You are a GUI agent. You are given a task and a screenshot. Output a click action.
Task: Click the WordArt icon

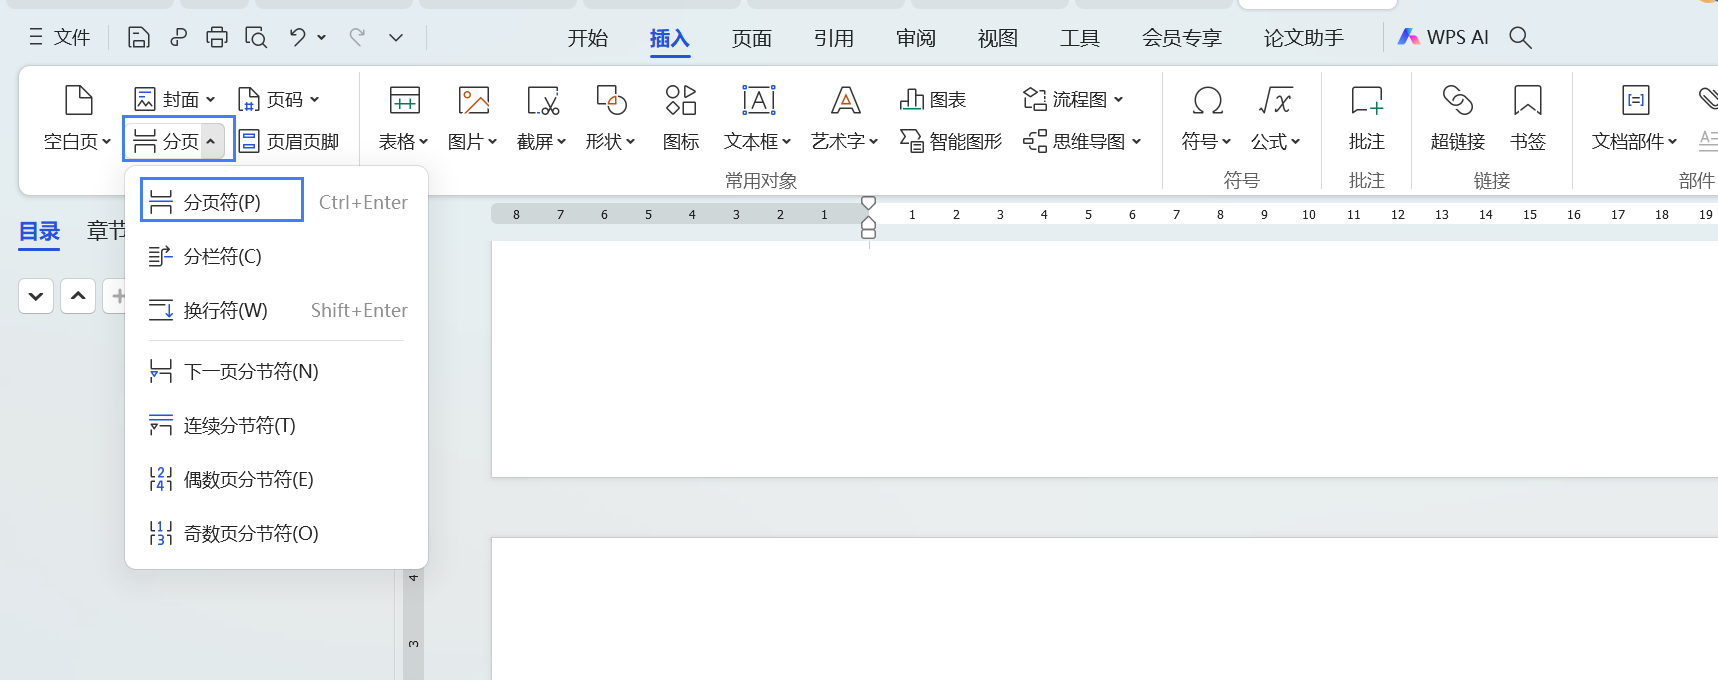(846, 100)
